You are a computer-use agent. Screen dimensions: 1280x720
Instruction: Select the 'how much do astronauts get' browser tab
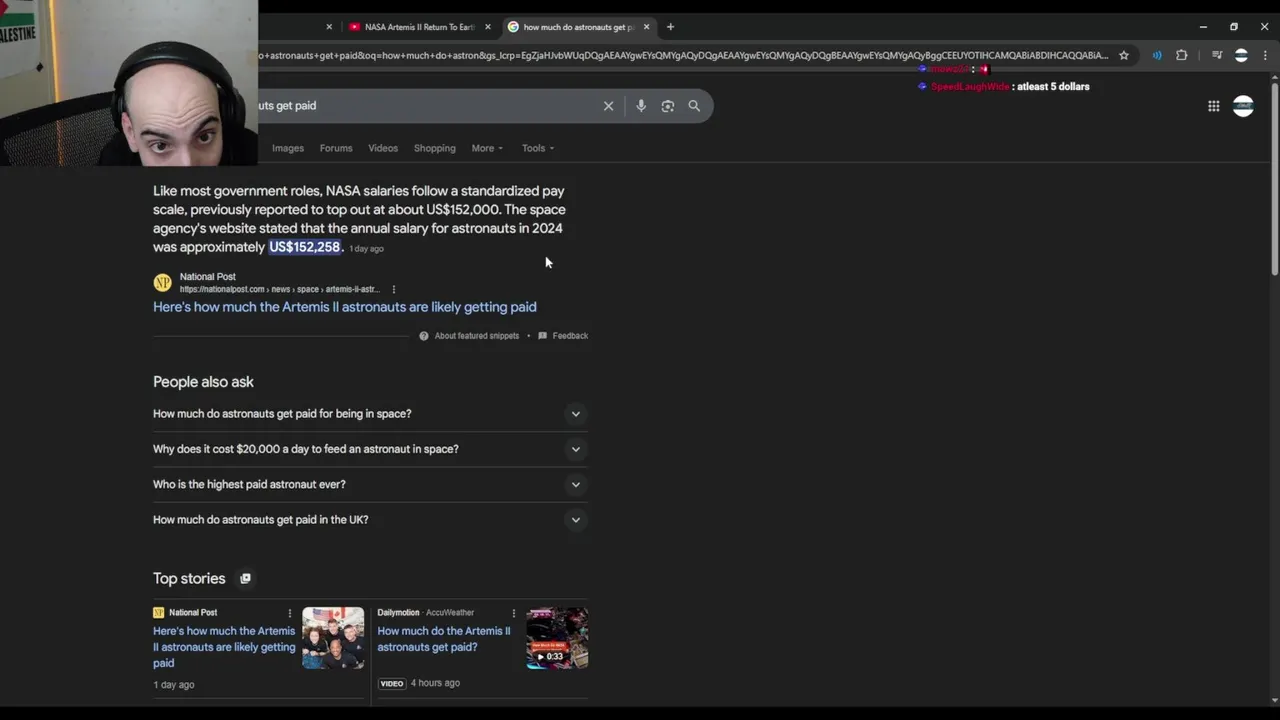coord(578,27)
